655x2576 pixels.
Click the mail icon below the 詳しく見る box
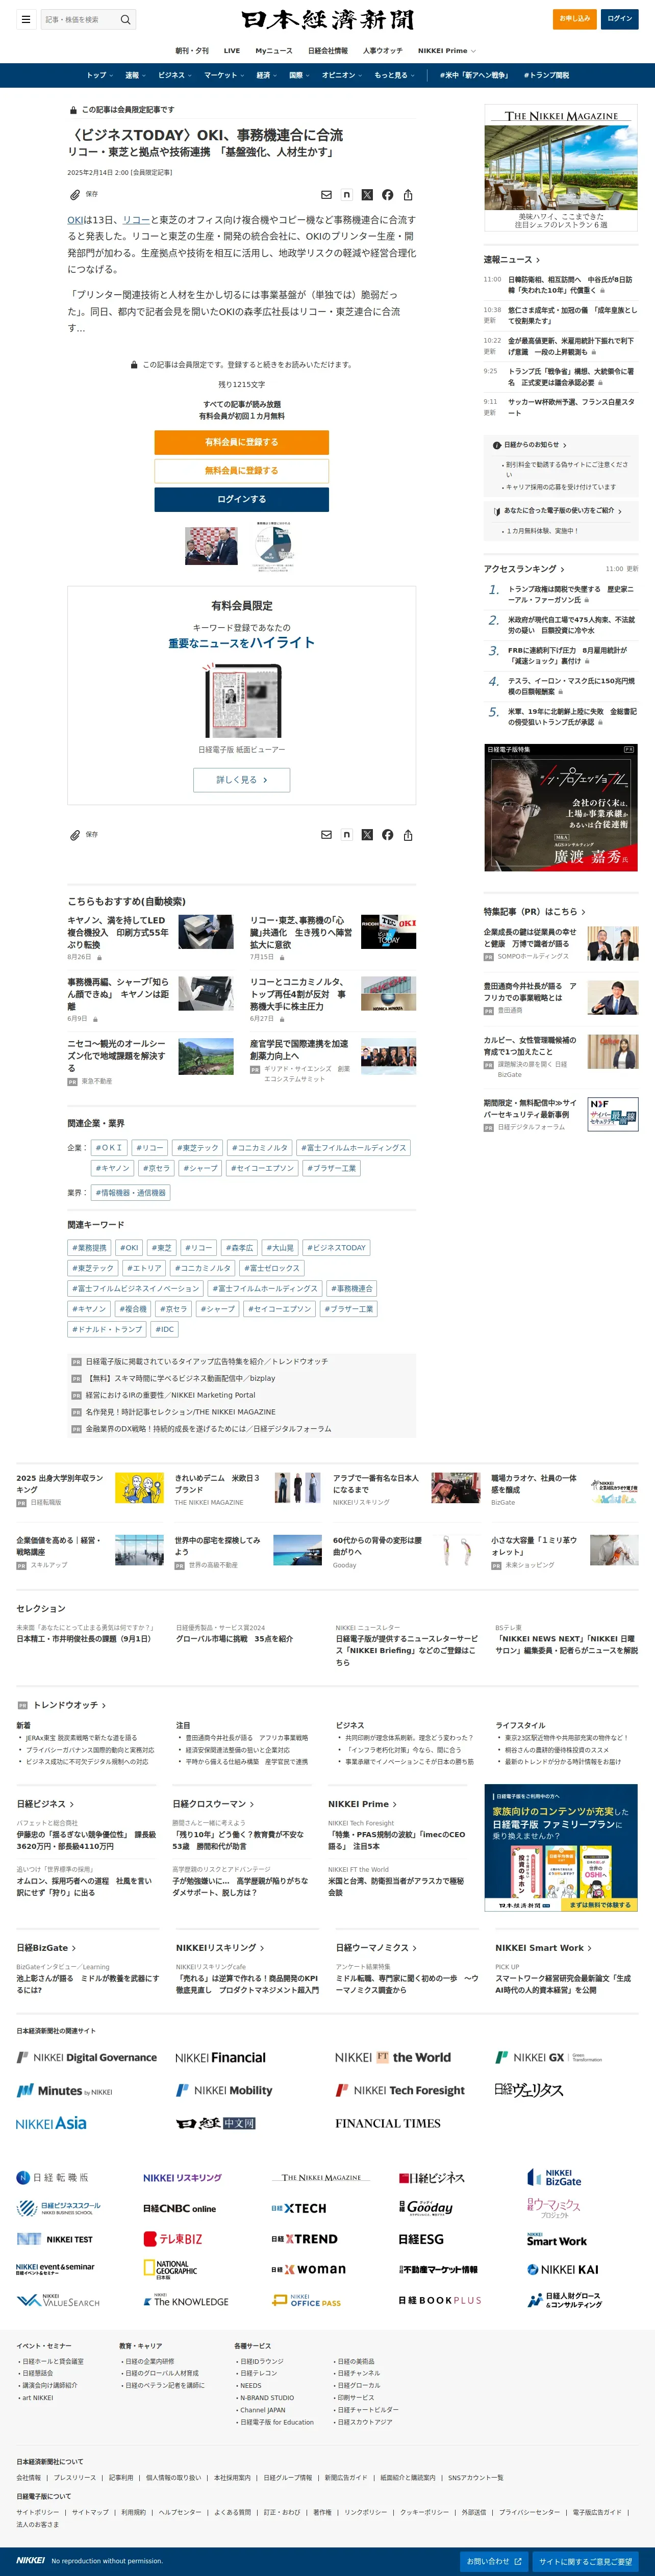click(326, 835)
